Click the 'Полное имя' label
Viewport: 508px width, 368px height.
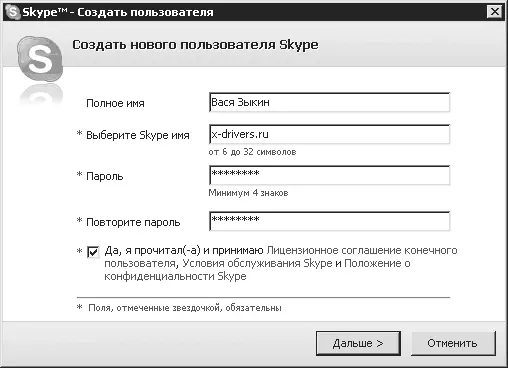click(x=115, y=103)
